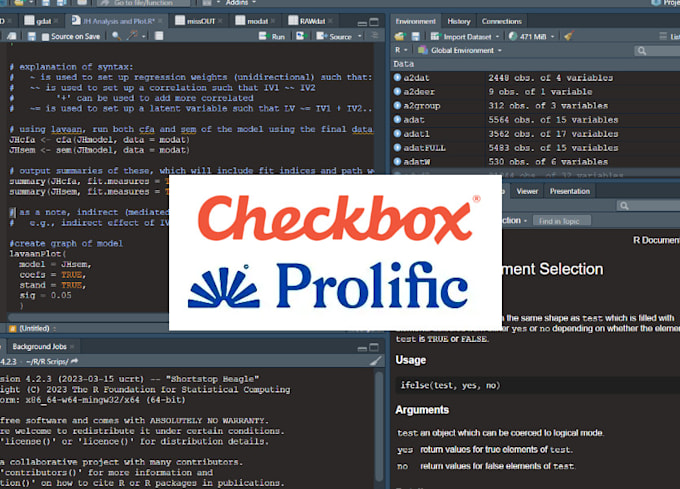This screenshot has width=680, height=489.
Task: Expand the a2deer object blue arrow
Action: (397, 91)
